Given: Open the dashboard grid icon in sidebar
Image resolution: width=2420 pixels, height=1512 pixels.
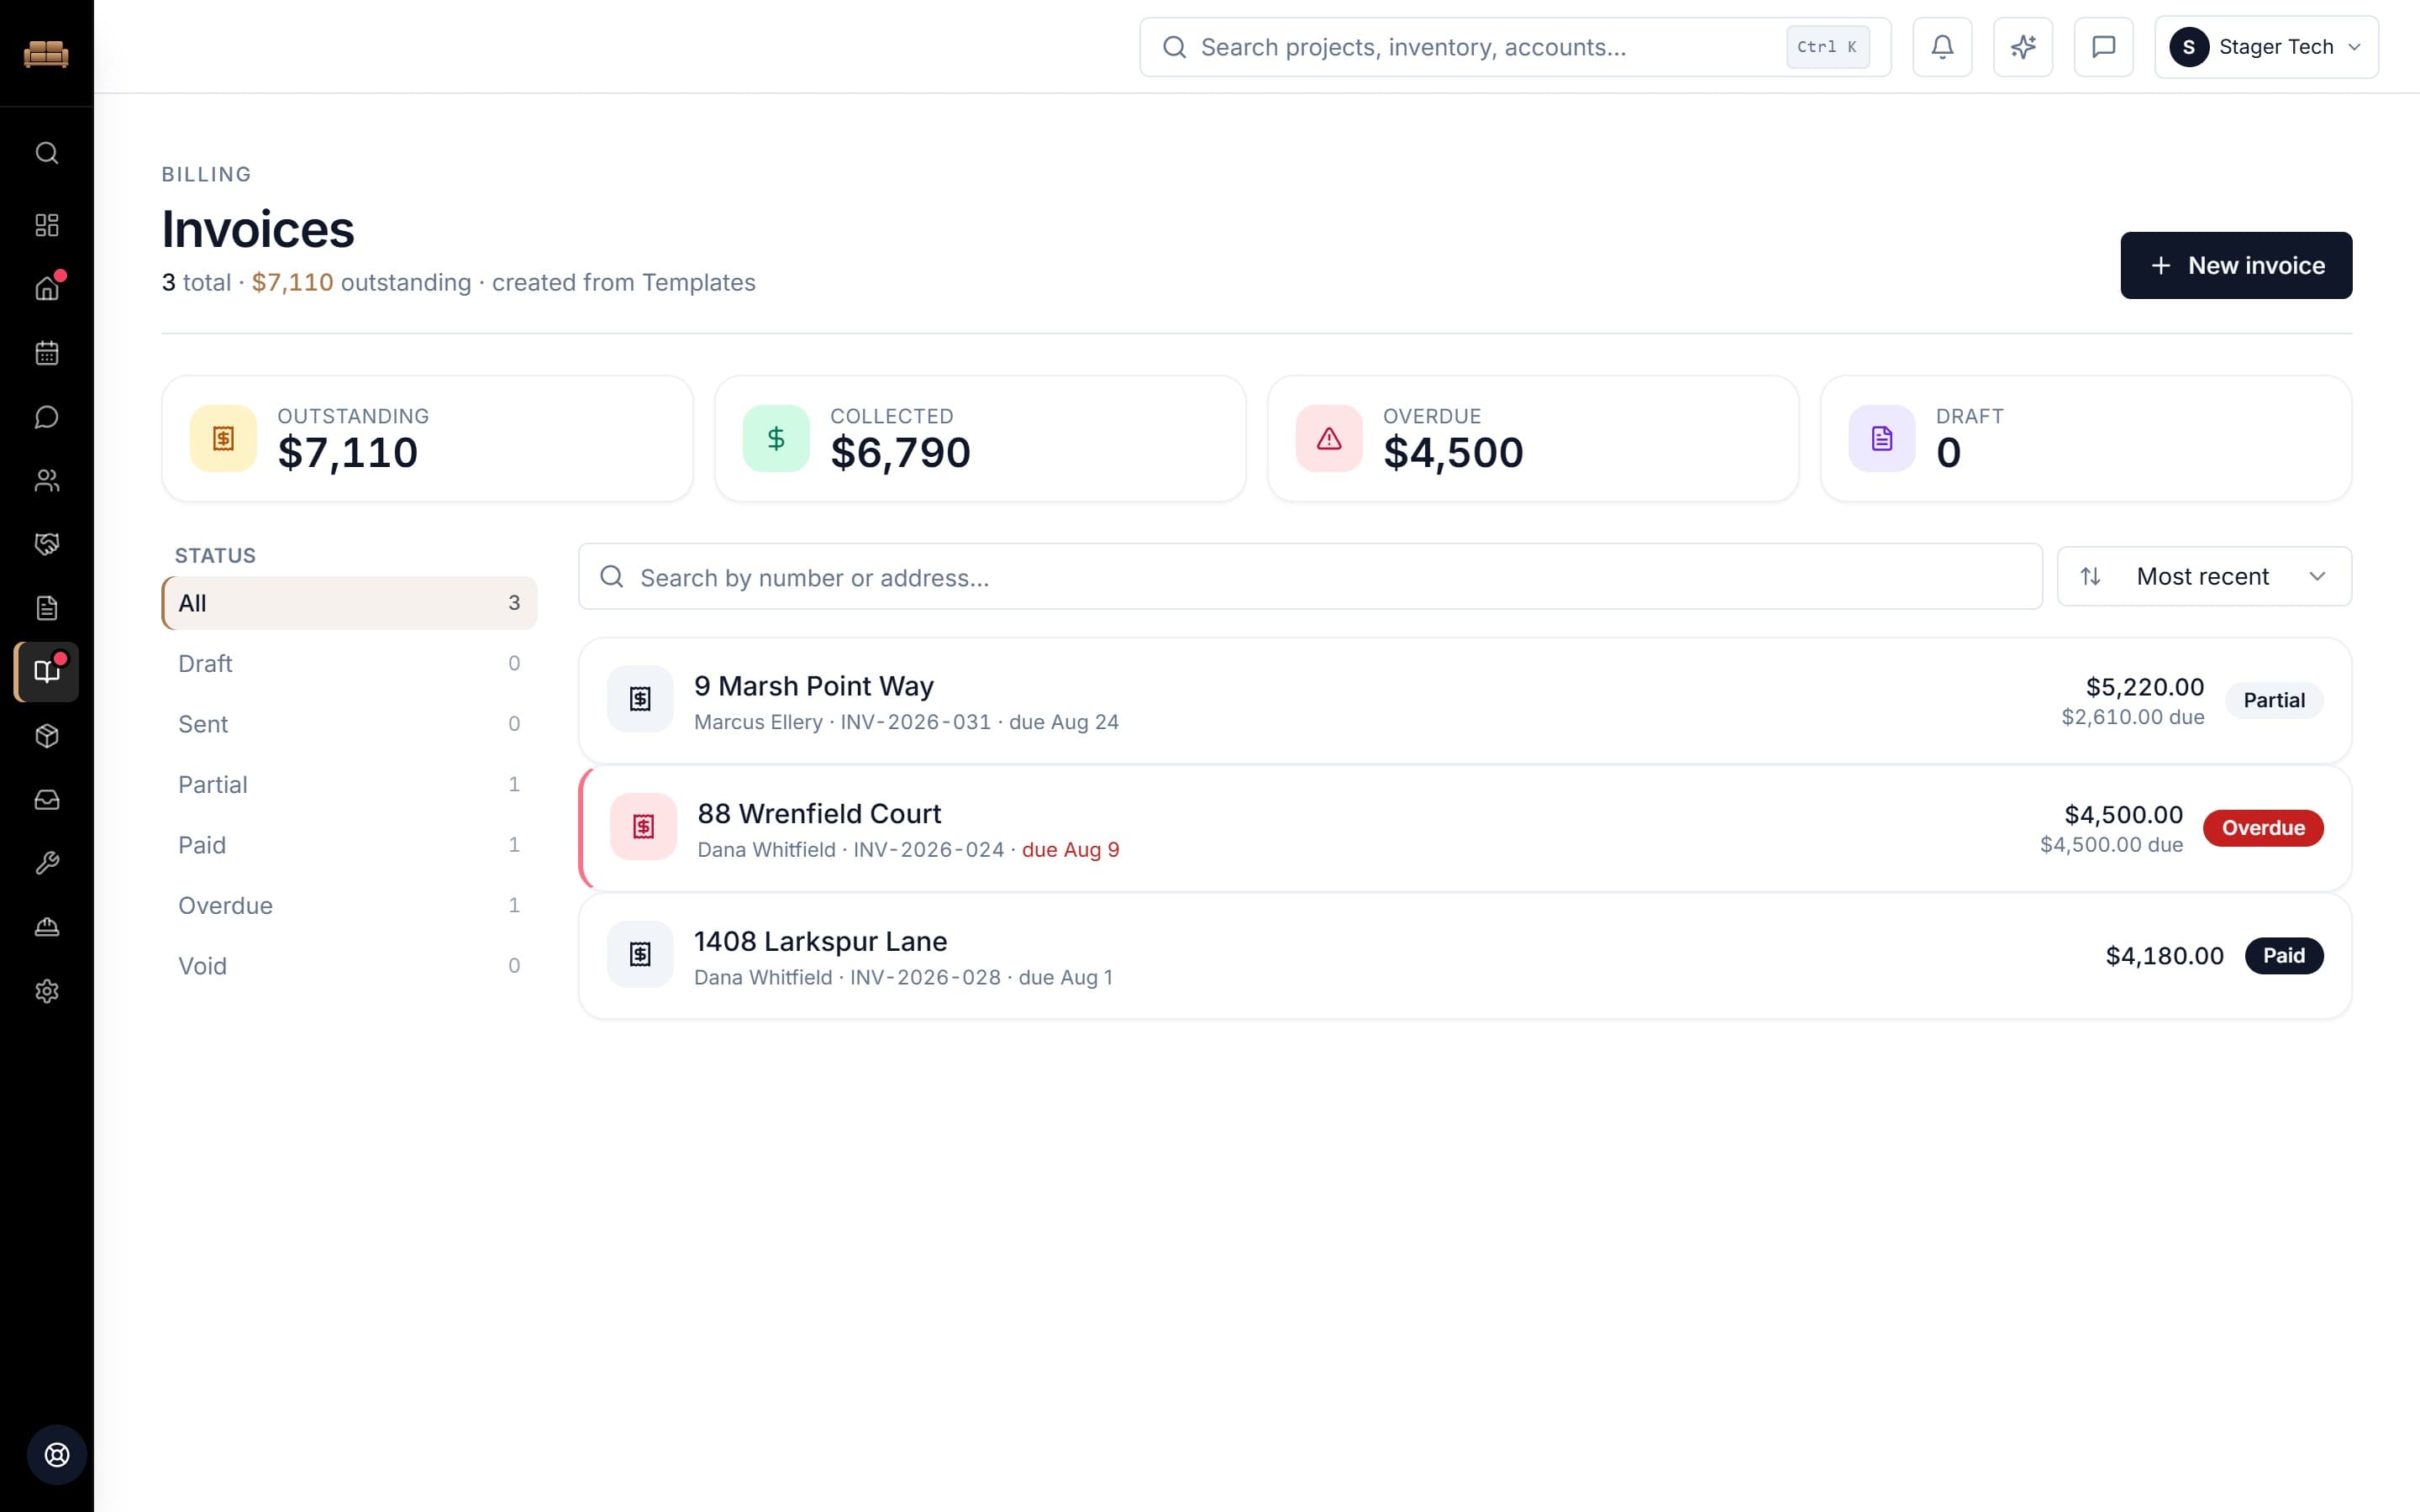Looking at the screenshot, I should [47, 225].
